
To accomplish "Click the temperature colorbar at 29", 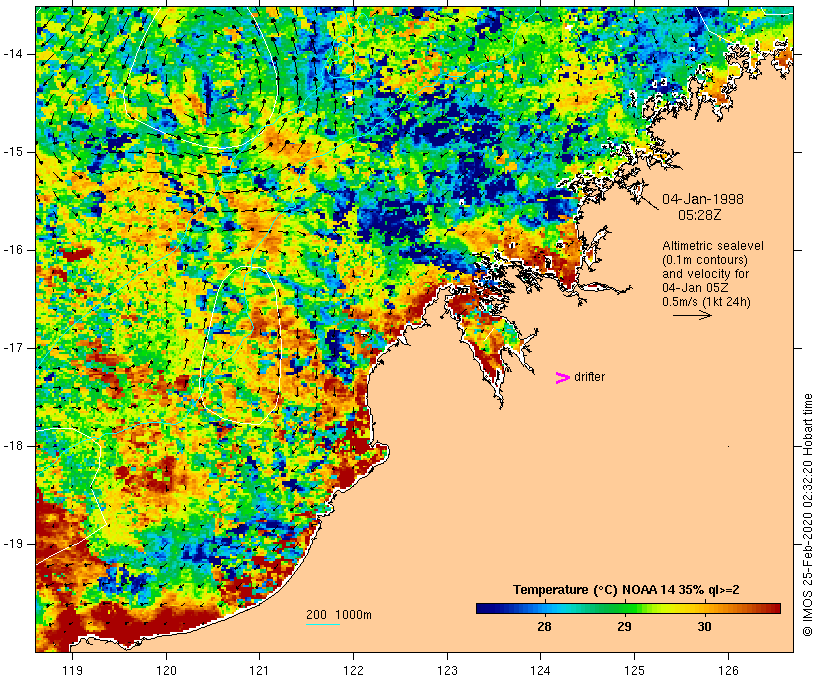I will 624,608.
